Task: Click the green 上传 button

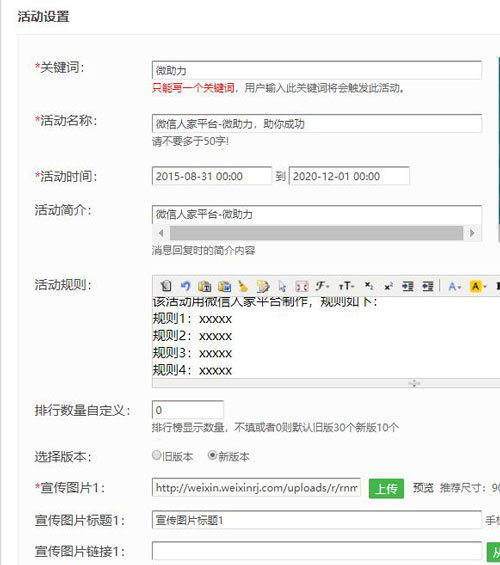Action: click(386, 489)
